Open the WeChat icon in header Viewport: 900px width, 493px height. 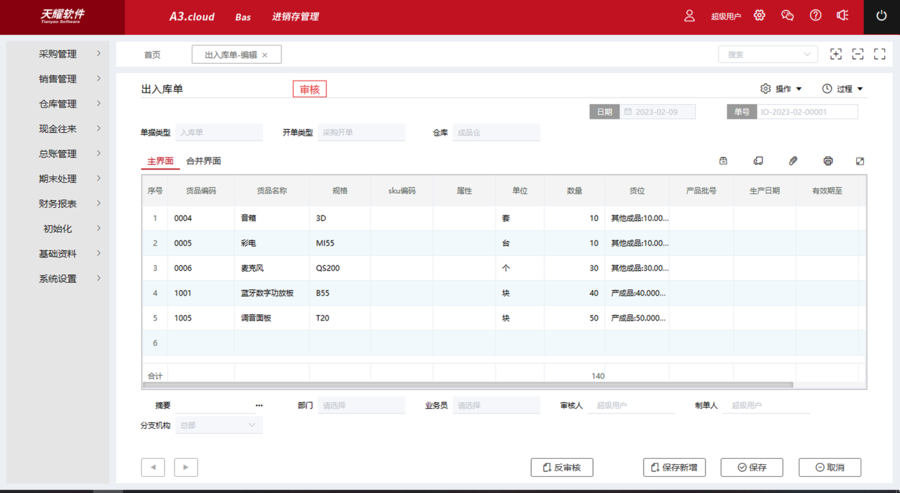point(788,16)
